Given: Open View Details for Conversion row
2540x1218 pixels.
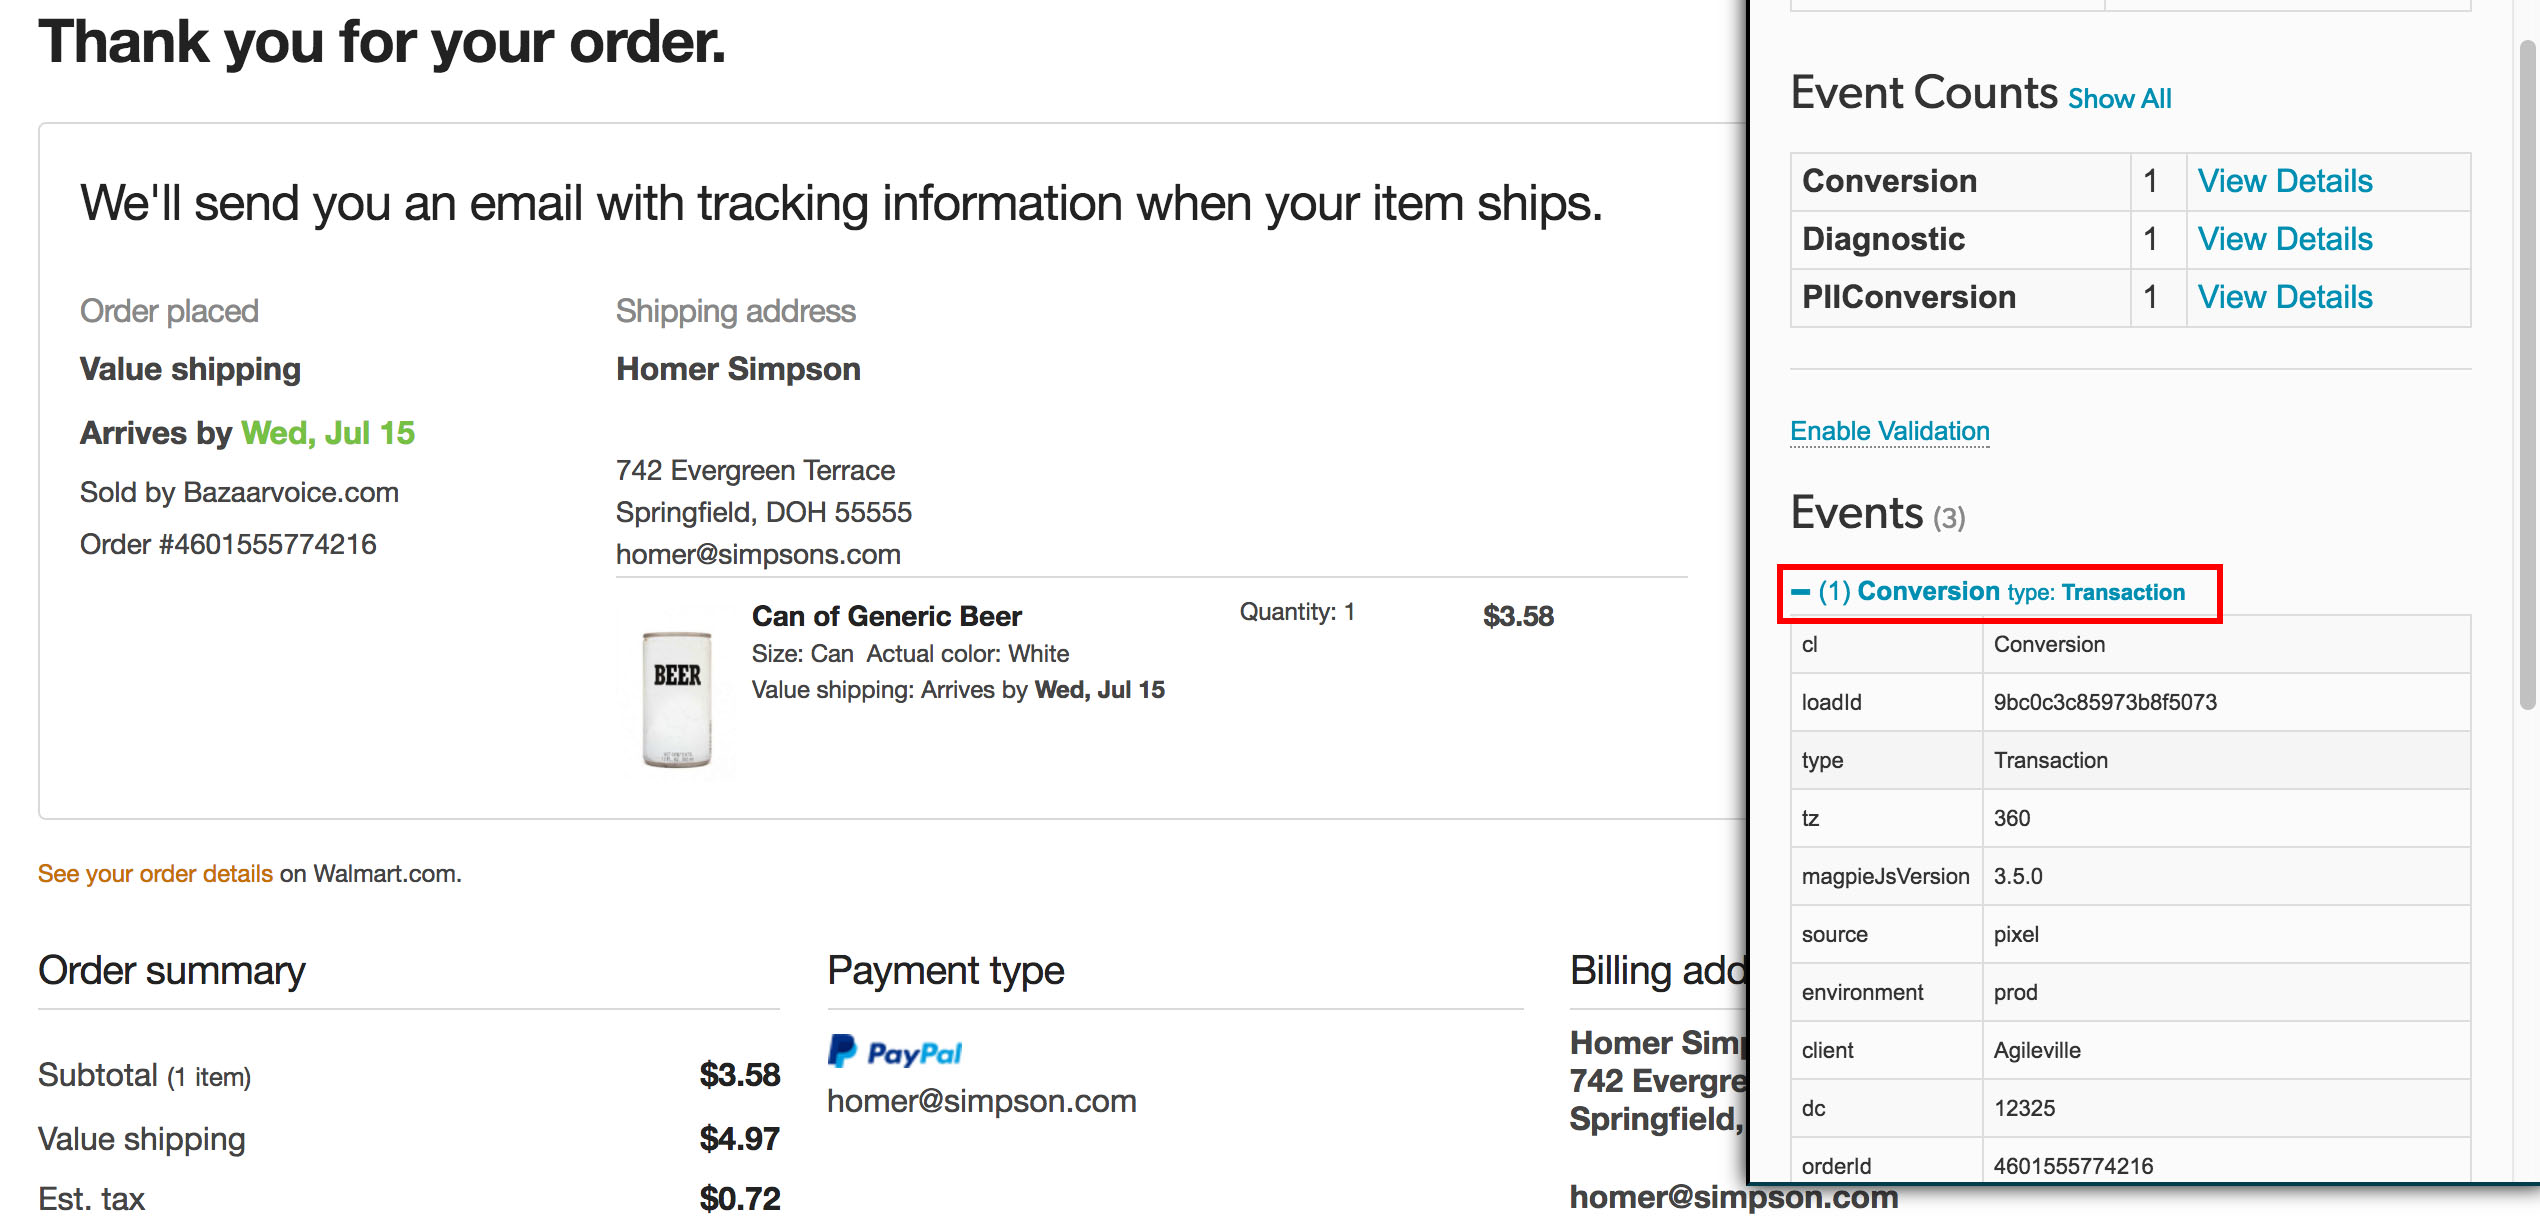Looking at the screenshot, I should pyautogui.click(x=2284, y=181).
